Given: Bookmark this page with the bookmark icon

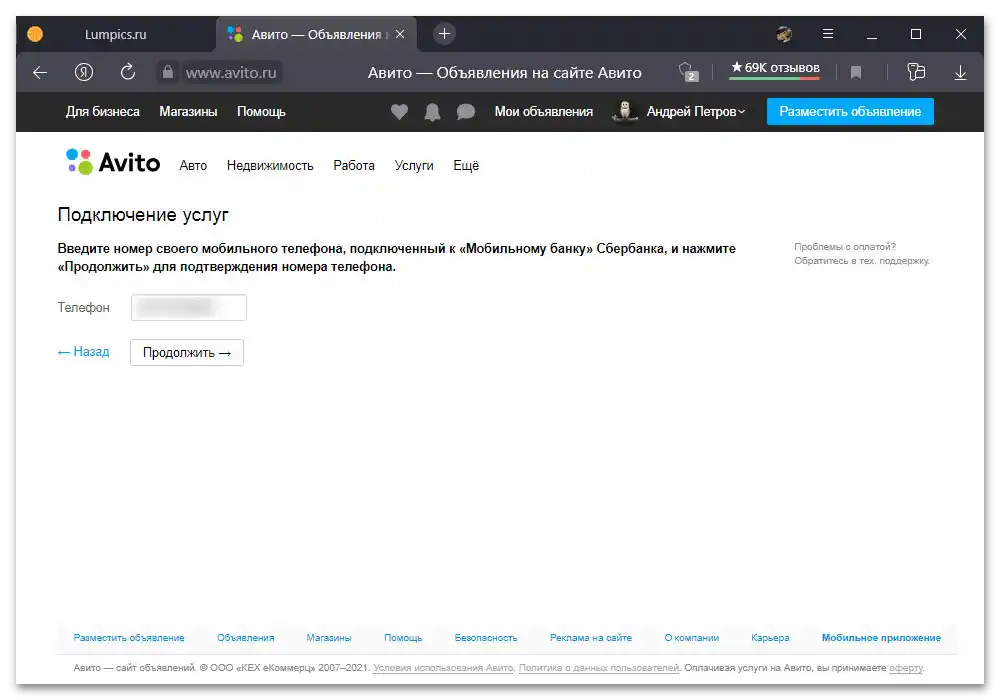Looking at the screenshot, I should tap(856, 73).
